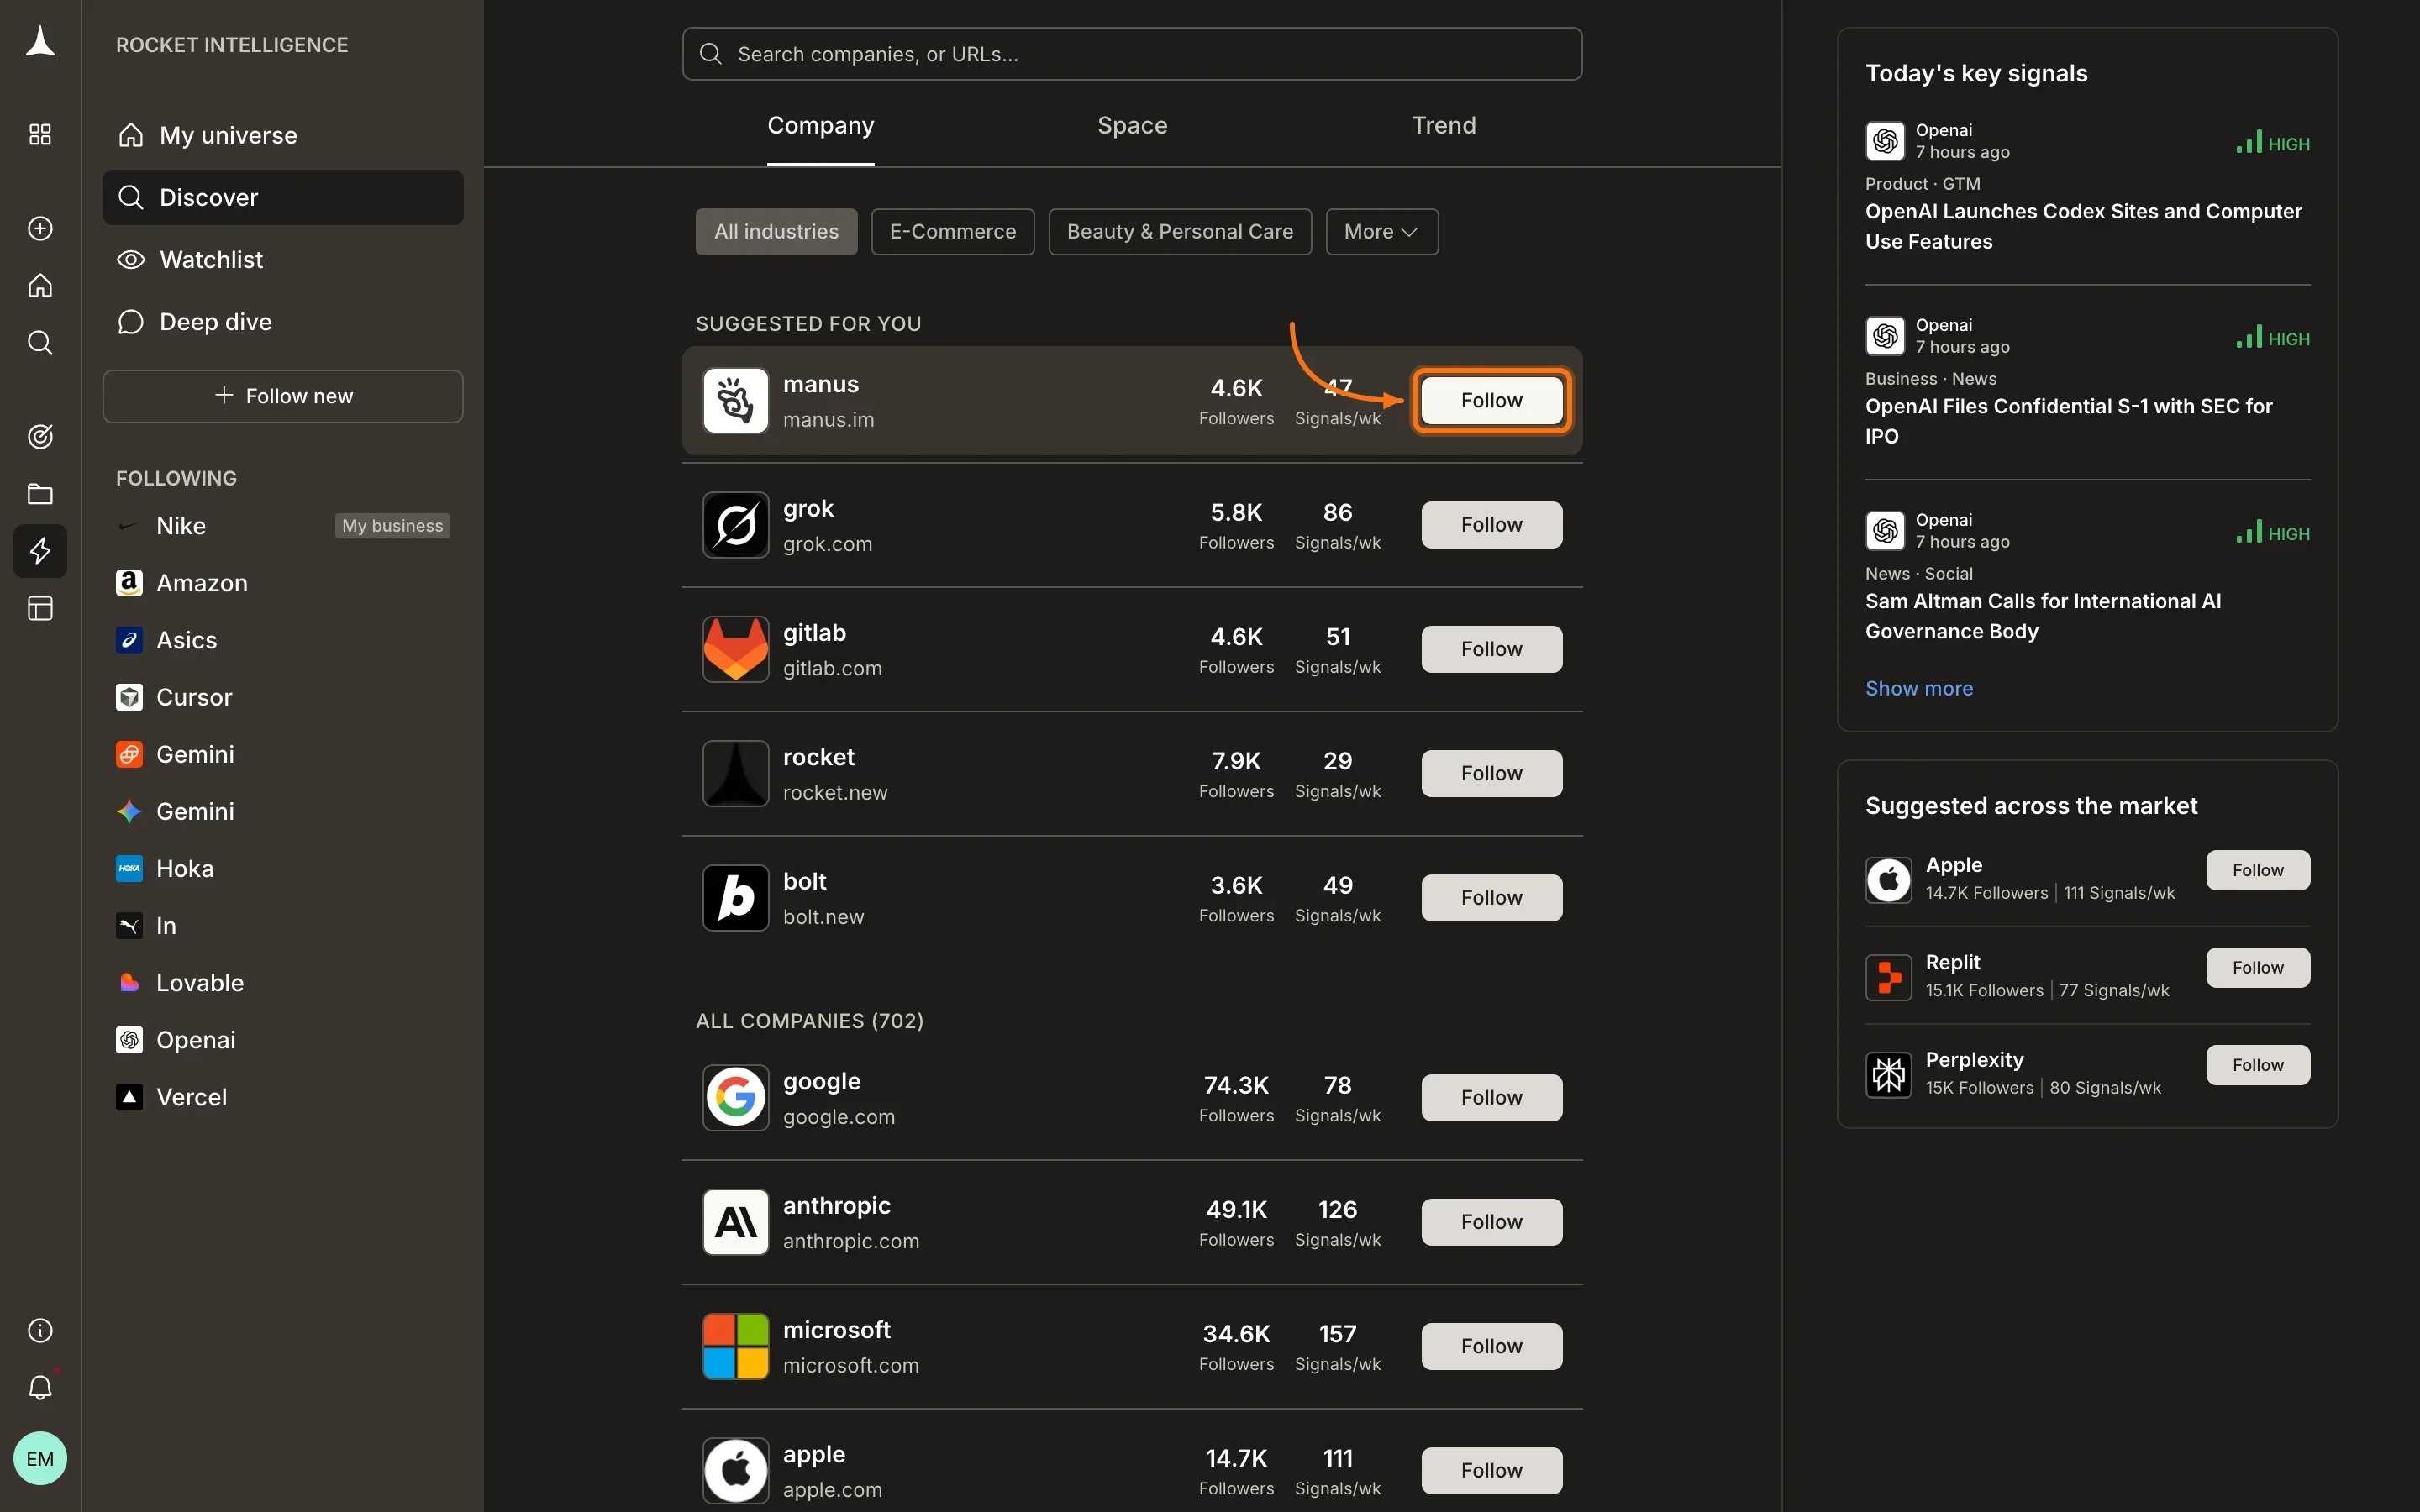Open the grid dashboard icon in left rail
Viewport: 2420px width, 1512px height.
click(x=40, y=135)
